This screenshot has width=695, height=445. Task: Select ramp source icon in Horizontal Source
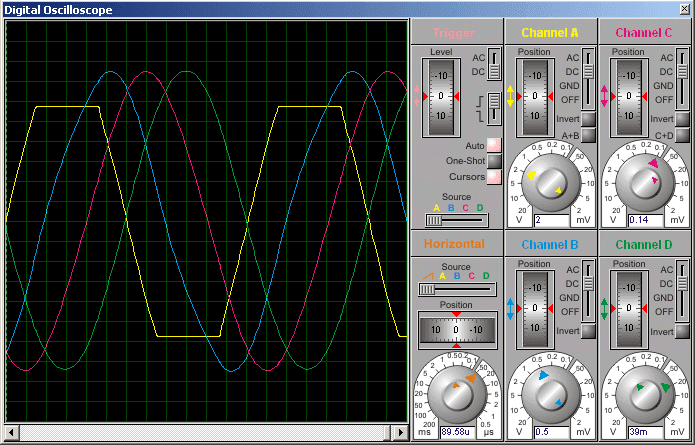pyautogui.click(x=428, y=276)
